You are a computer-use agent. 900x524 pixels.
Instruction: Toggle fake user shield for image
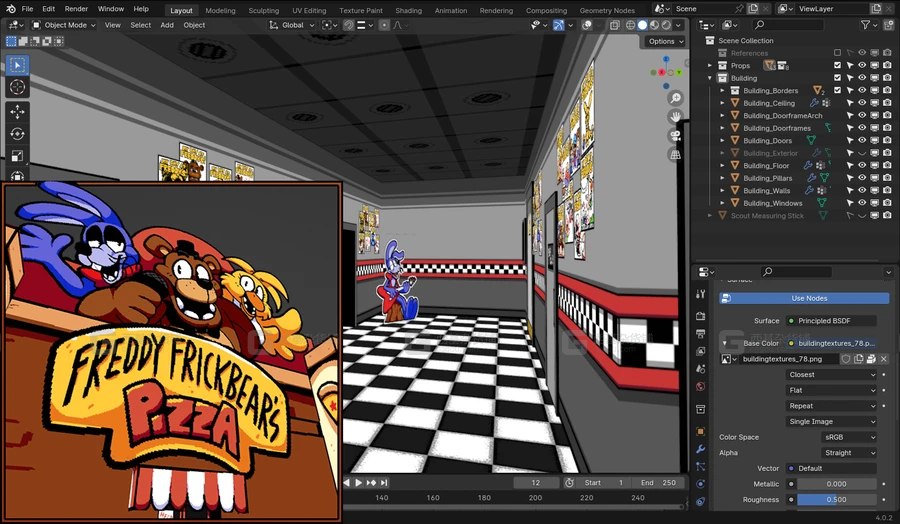pyautogui.click(x=845, y=359)
